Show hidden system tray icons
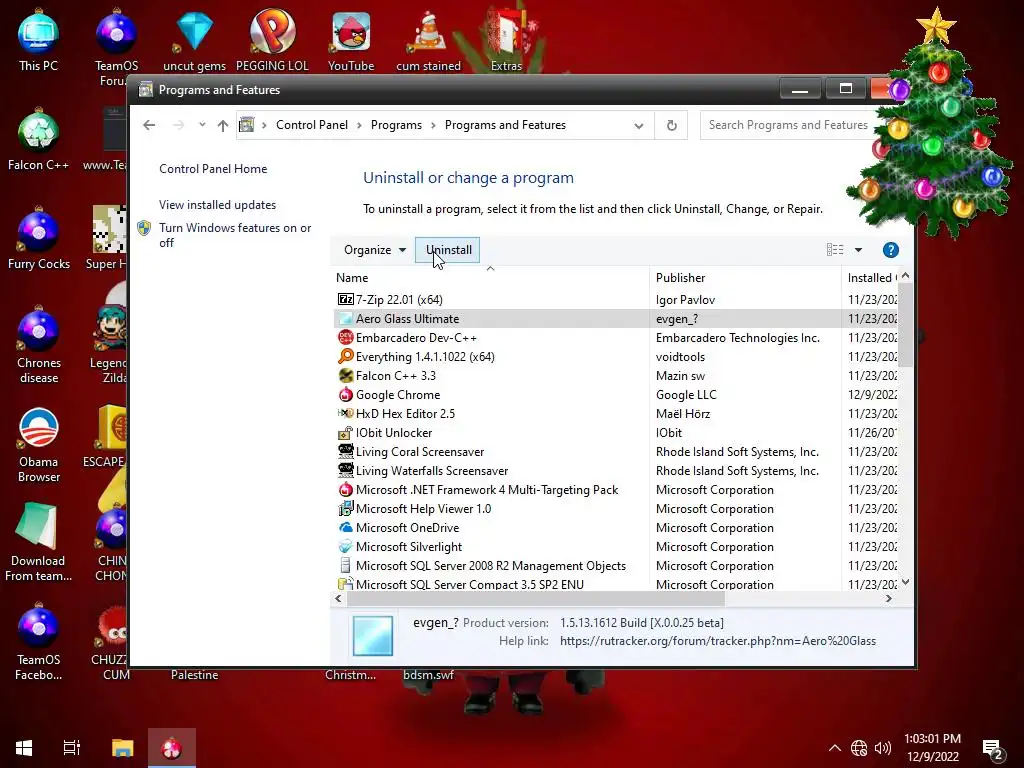Screen dimensions: 1024x768 pyautogui.click(x=835, y=748)
